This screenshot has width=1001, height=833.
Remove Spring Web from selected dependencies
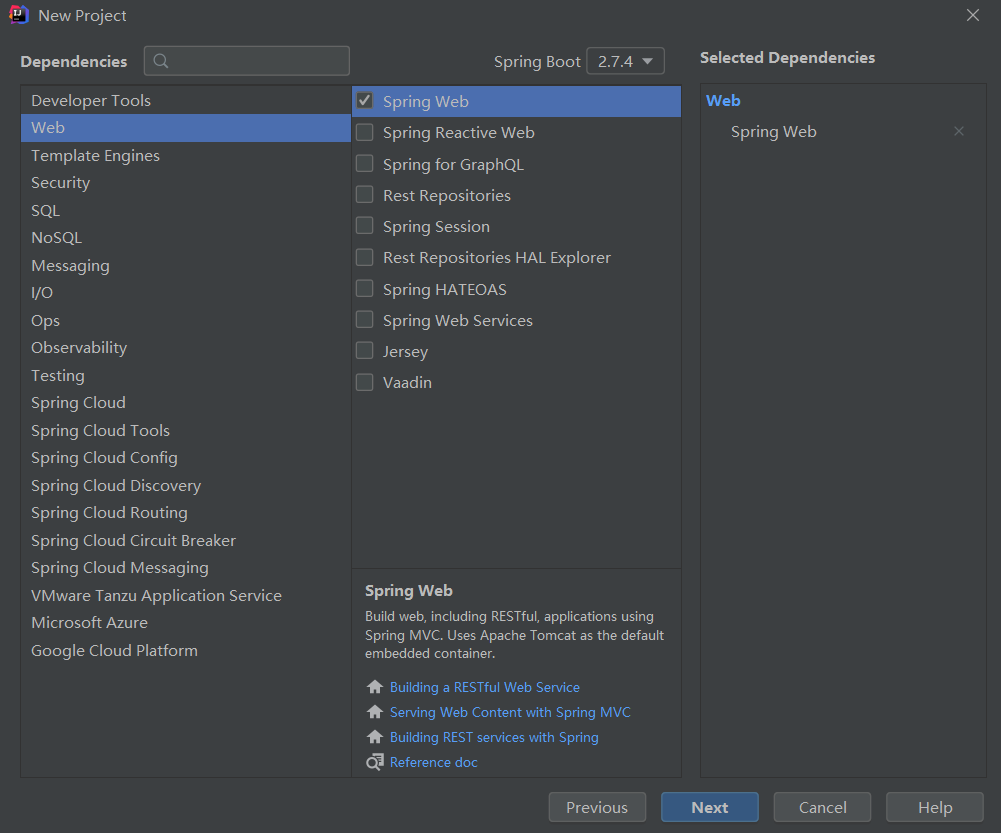pyautogui.click(x=958, y=131)
